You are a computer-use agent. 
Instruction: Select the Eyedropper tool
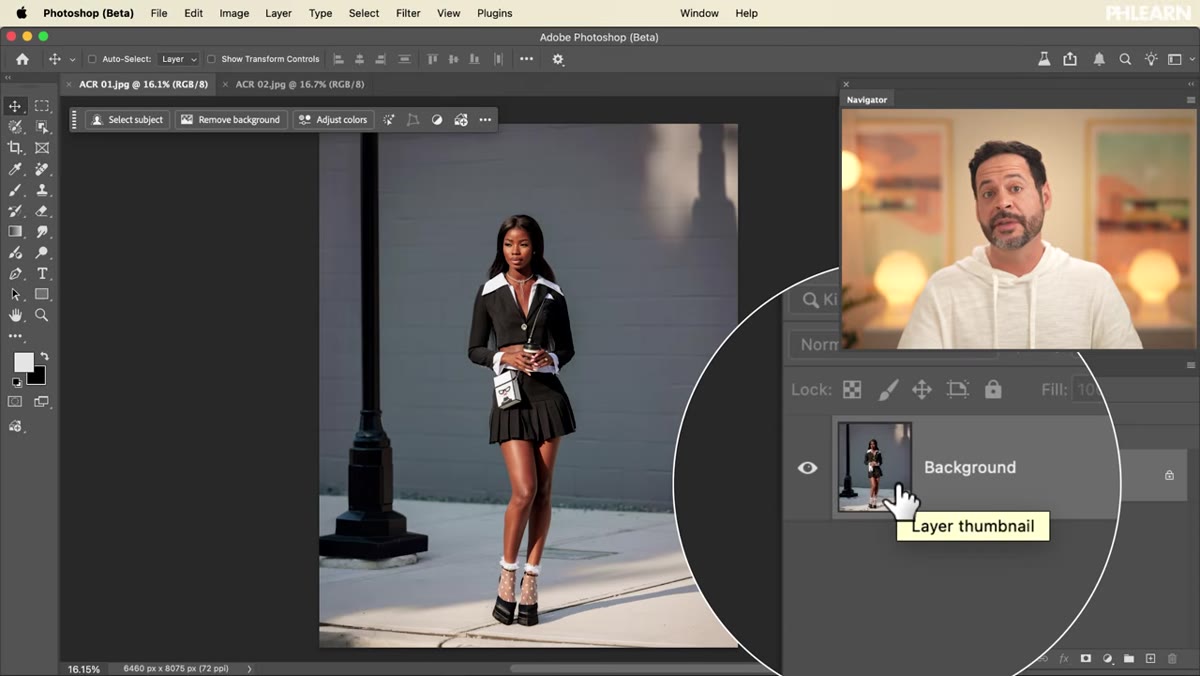[x=15, y=169]
